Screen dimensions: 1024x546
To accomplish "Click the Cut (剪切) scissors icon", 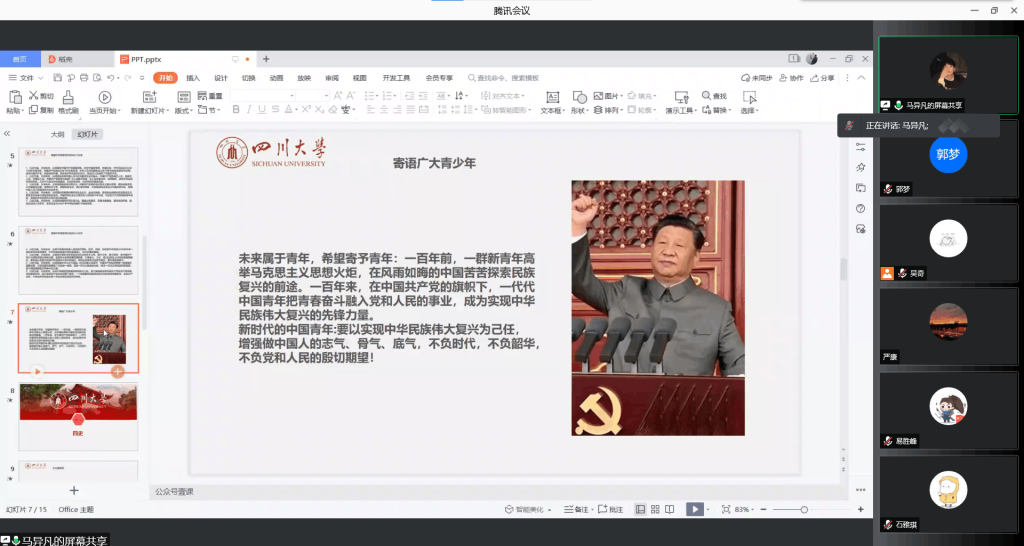I will point(41,96).
